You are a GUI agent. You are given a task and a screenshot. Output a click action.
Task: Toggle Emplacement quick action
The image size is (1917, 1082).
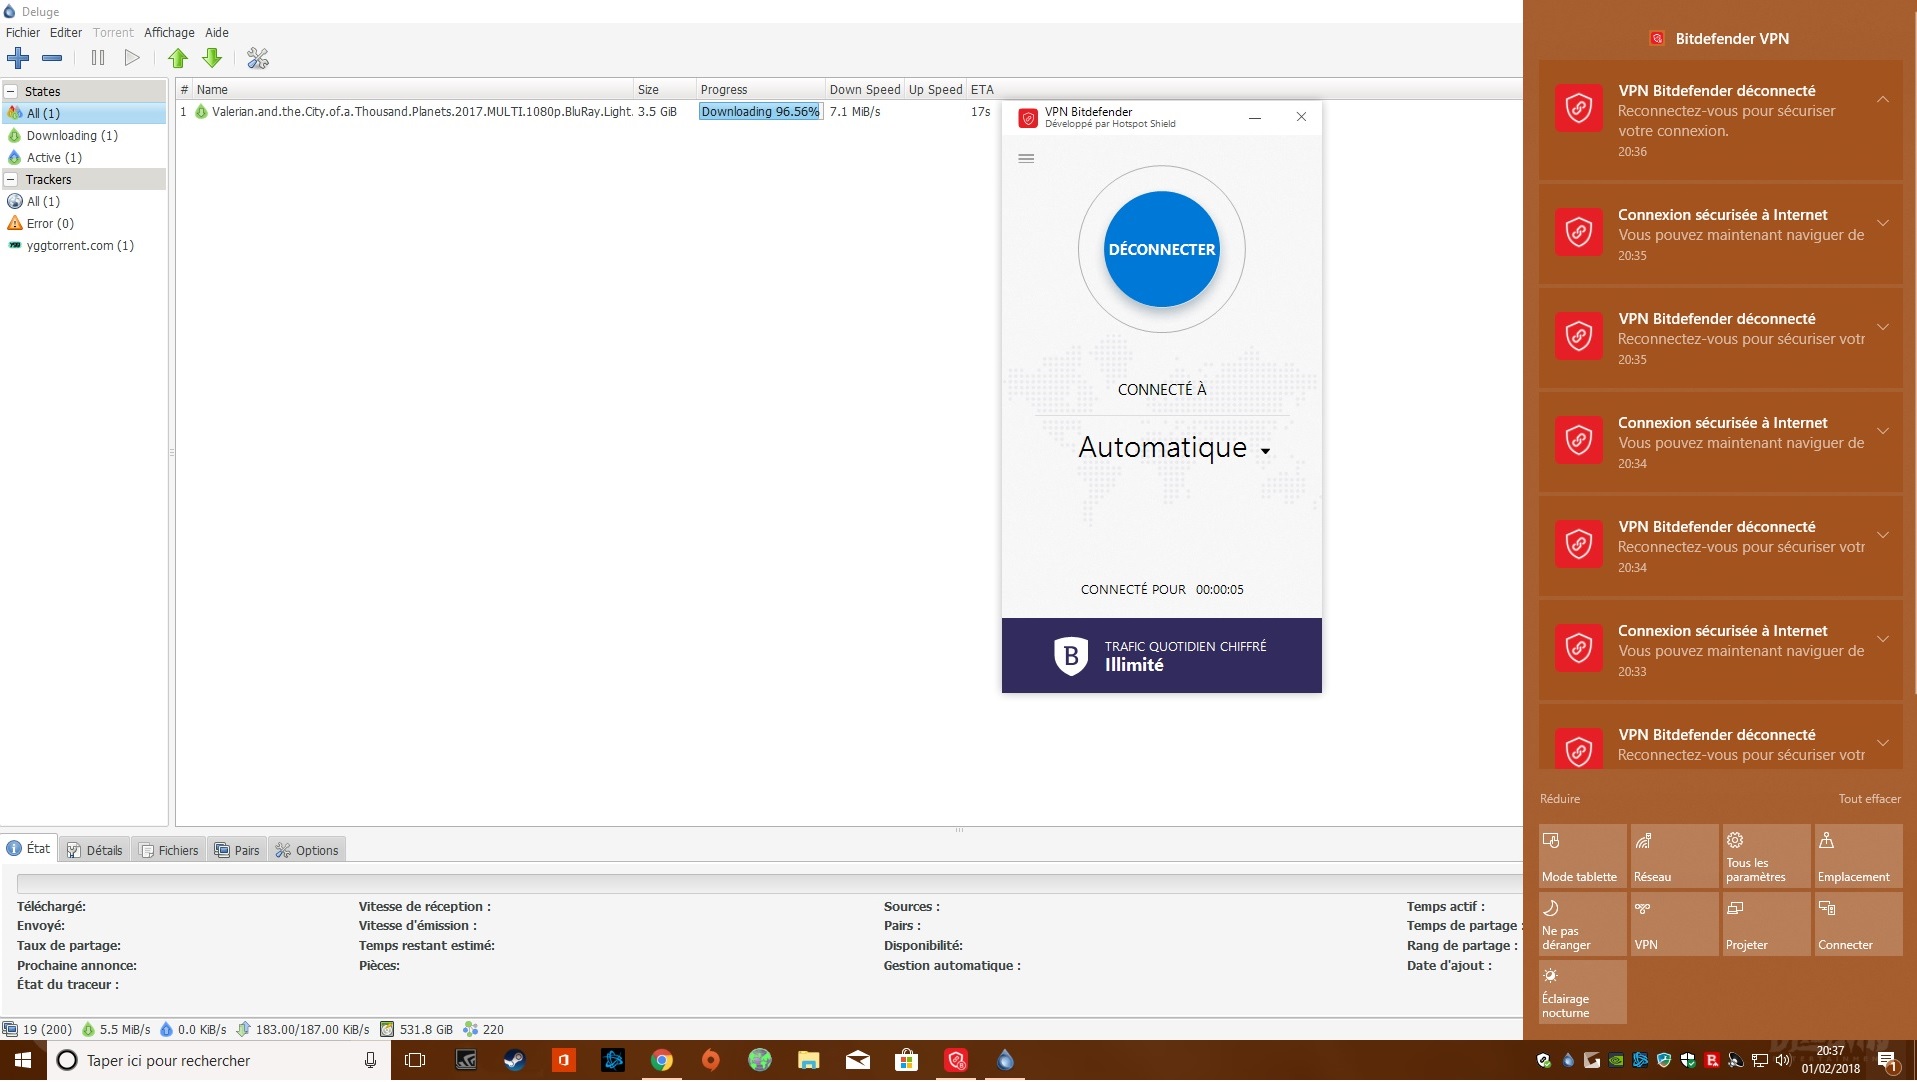pos(1859,856)
